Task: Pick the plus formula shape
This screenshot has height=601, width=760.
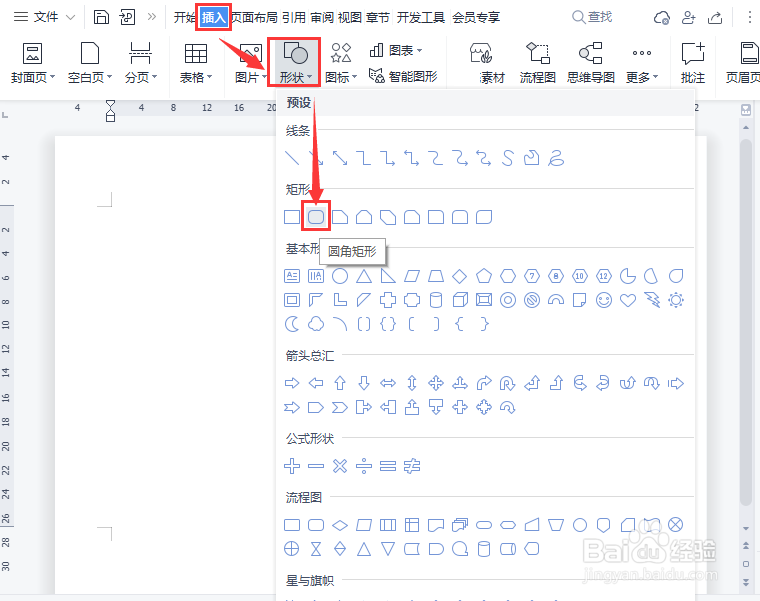Action: tap(292, 466)
